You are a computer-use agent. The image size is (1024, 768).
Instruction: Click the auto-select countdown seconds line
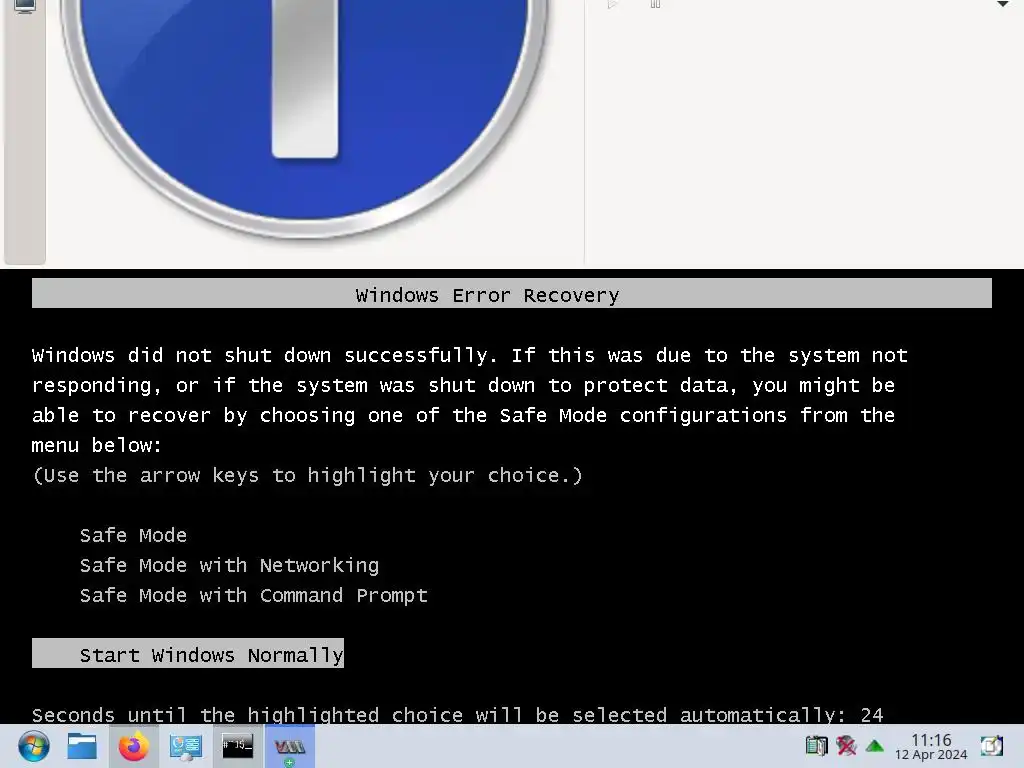point(457,714)
